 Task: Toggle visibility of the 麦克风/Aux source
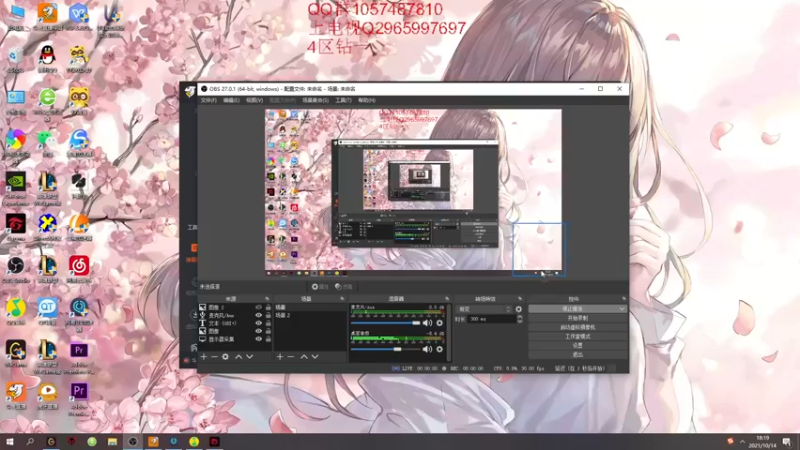pyautogui.click(x=259, y=315)
